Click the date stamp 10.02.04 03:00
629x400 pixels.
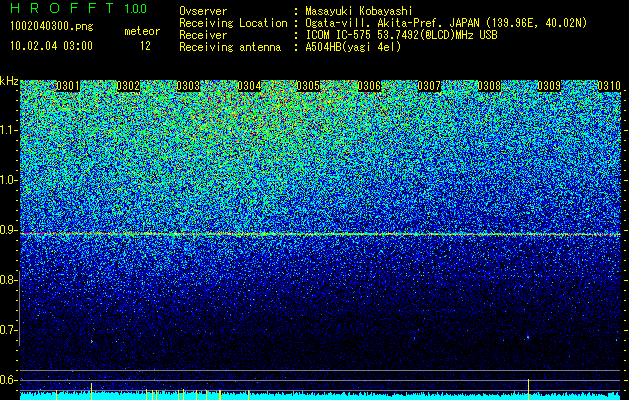click(51, 46)
